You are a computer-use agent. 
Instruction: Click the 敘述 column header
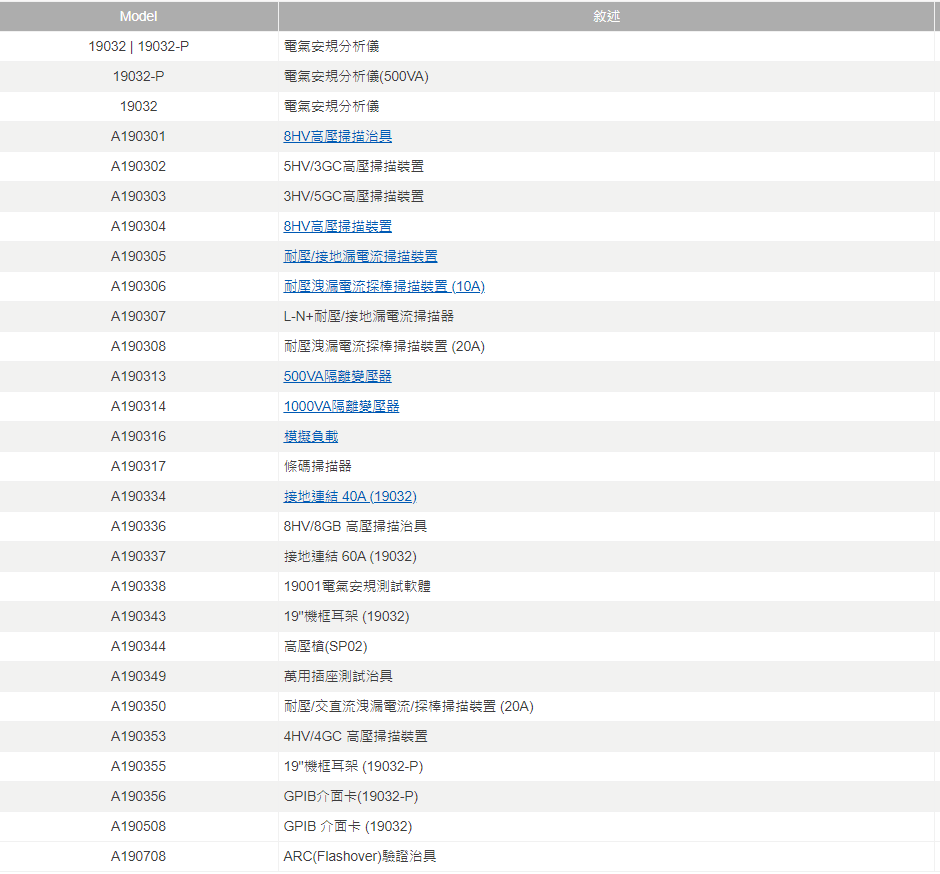pos(606,16)
